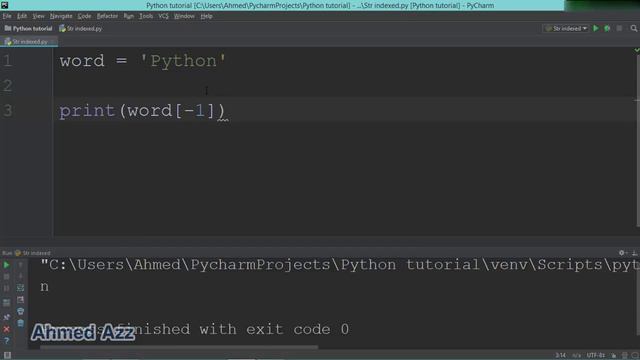Rerun using the Run panel green play icon
The image size is (640, 360).
(7, 265)
